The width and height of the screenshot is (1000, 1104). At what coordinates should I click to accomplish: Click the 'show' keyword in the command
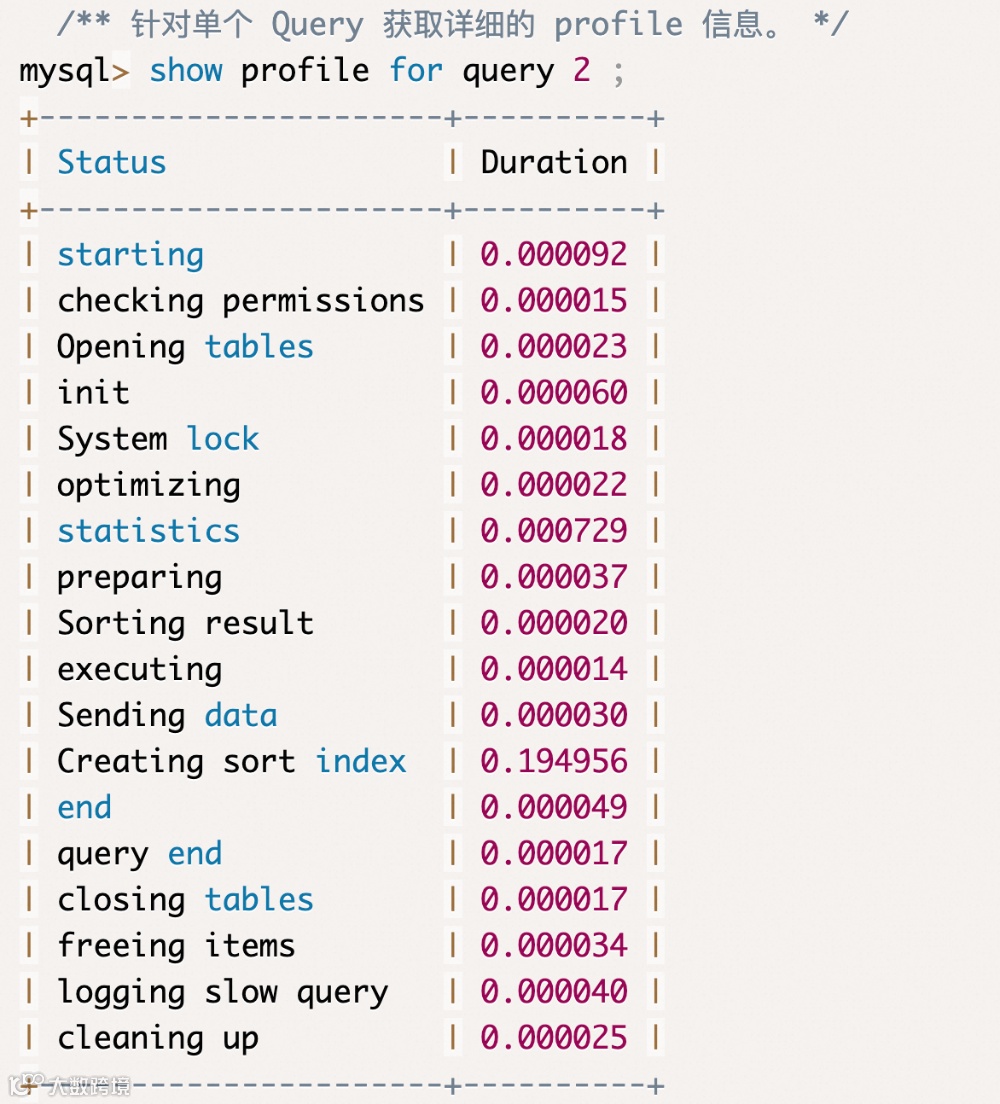tap(185, 71)
